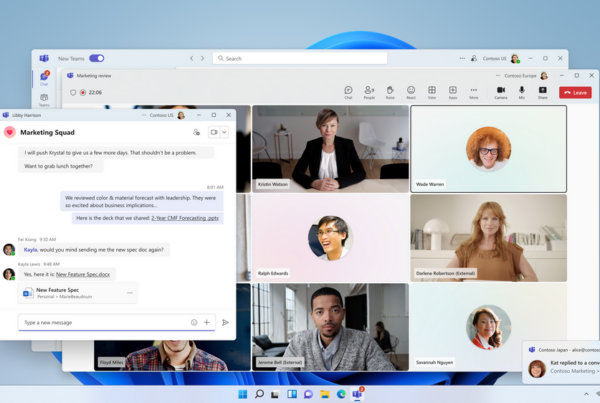The width and height of the screenshot is (600, 403).
Task: Raise your hand in the meeting
Action: tap(390, 92)
